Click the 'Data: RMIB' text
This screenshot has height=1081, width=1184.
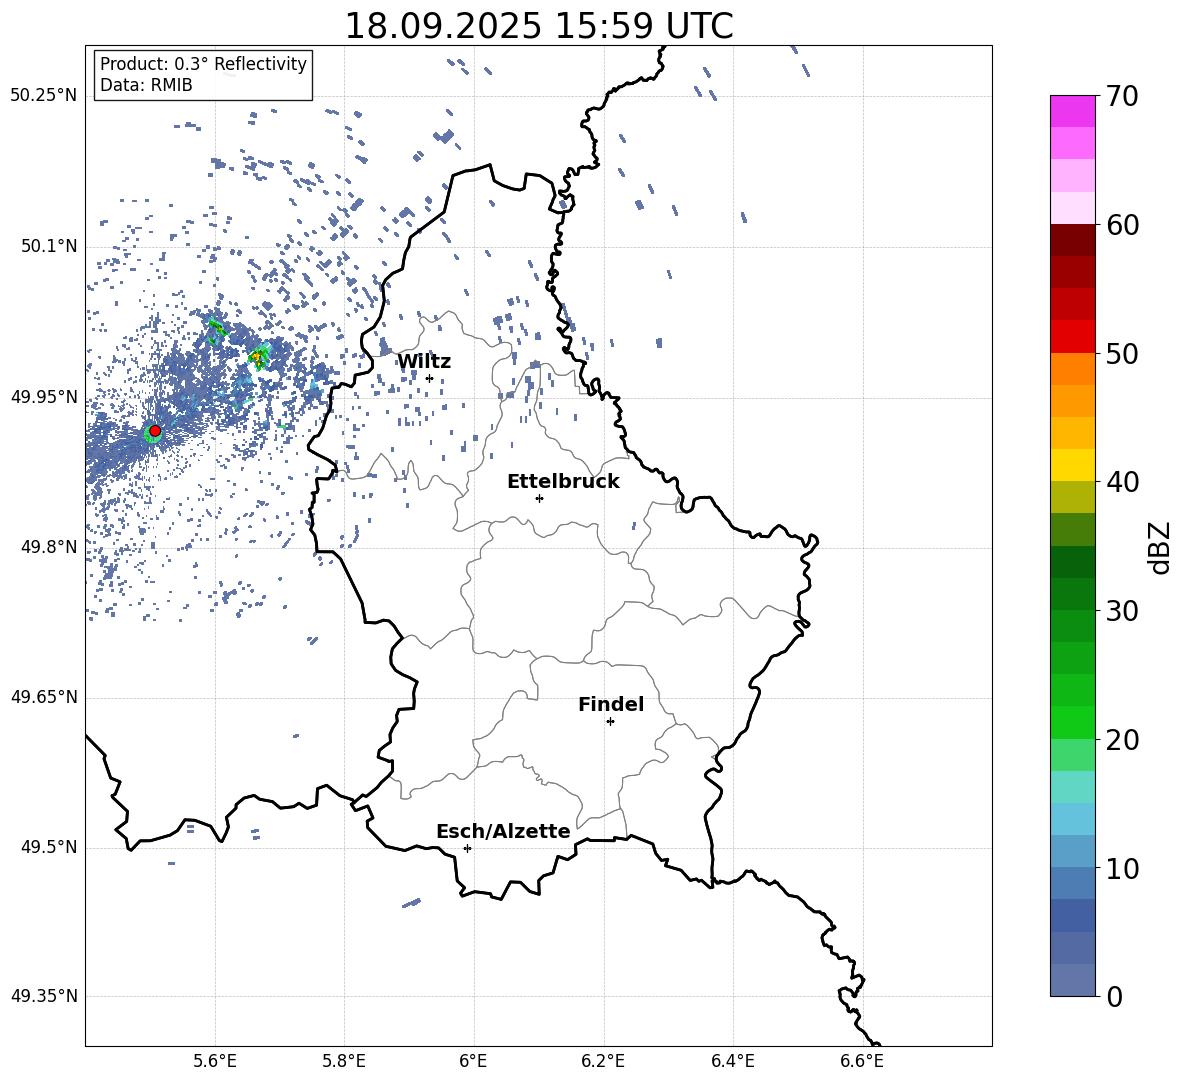[146, 85]
